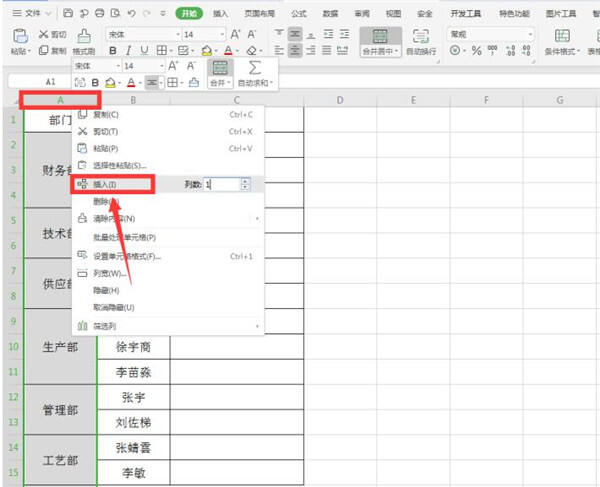
Task: Click the Increase Decimal icon
Action: click(x=510, y=50)
